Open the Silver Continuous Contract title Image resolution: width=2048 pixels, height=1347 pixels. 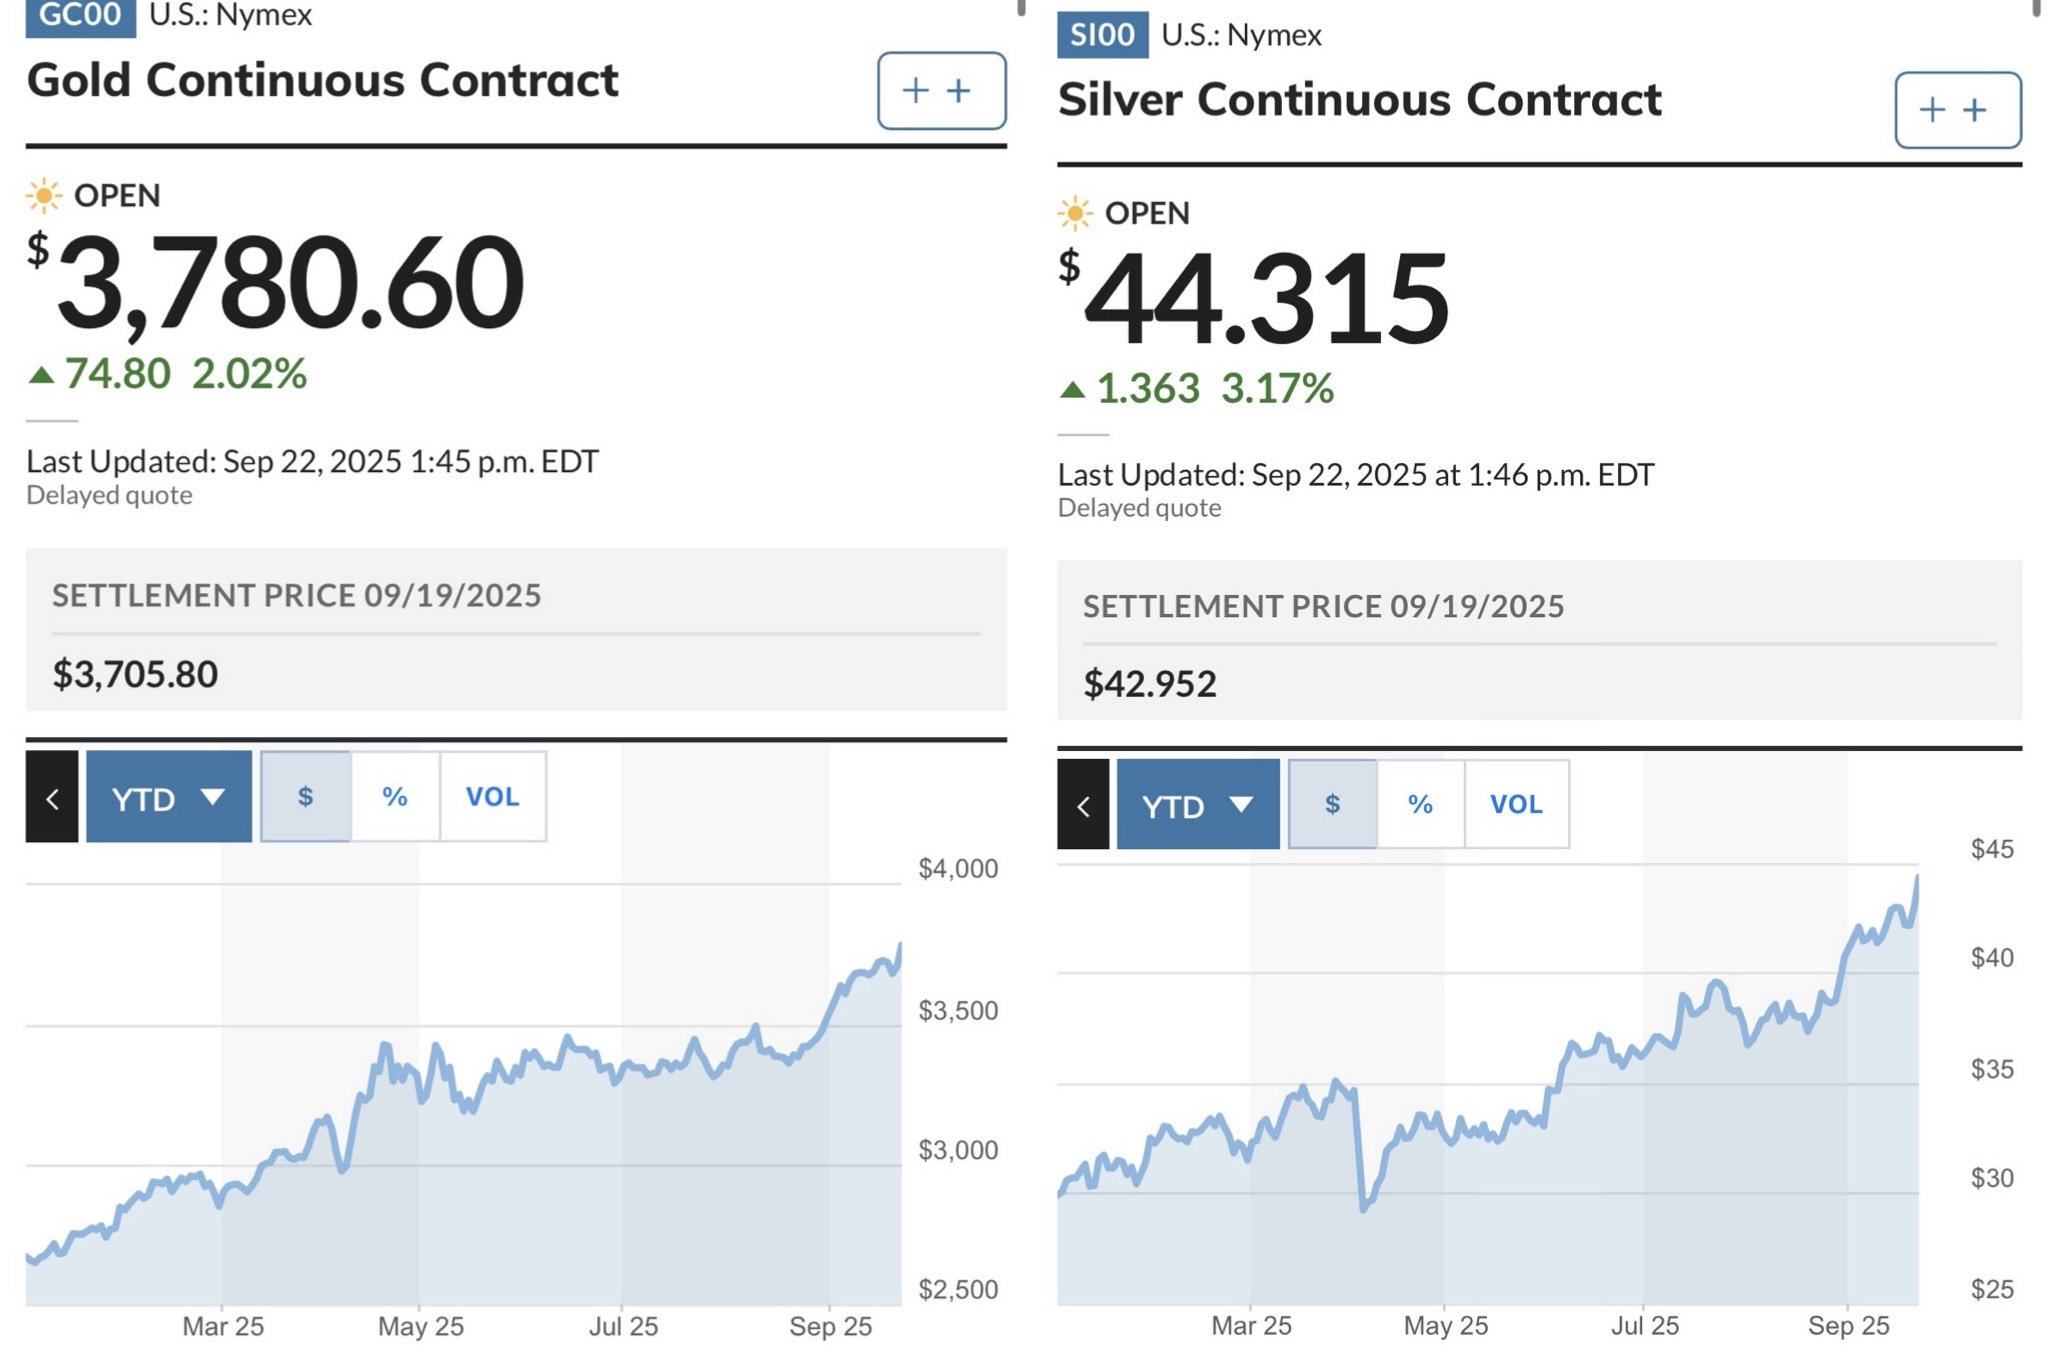pyautogui.click(x=1359, y=100)
